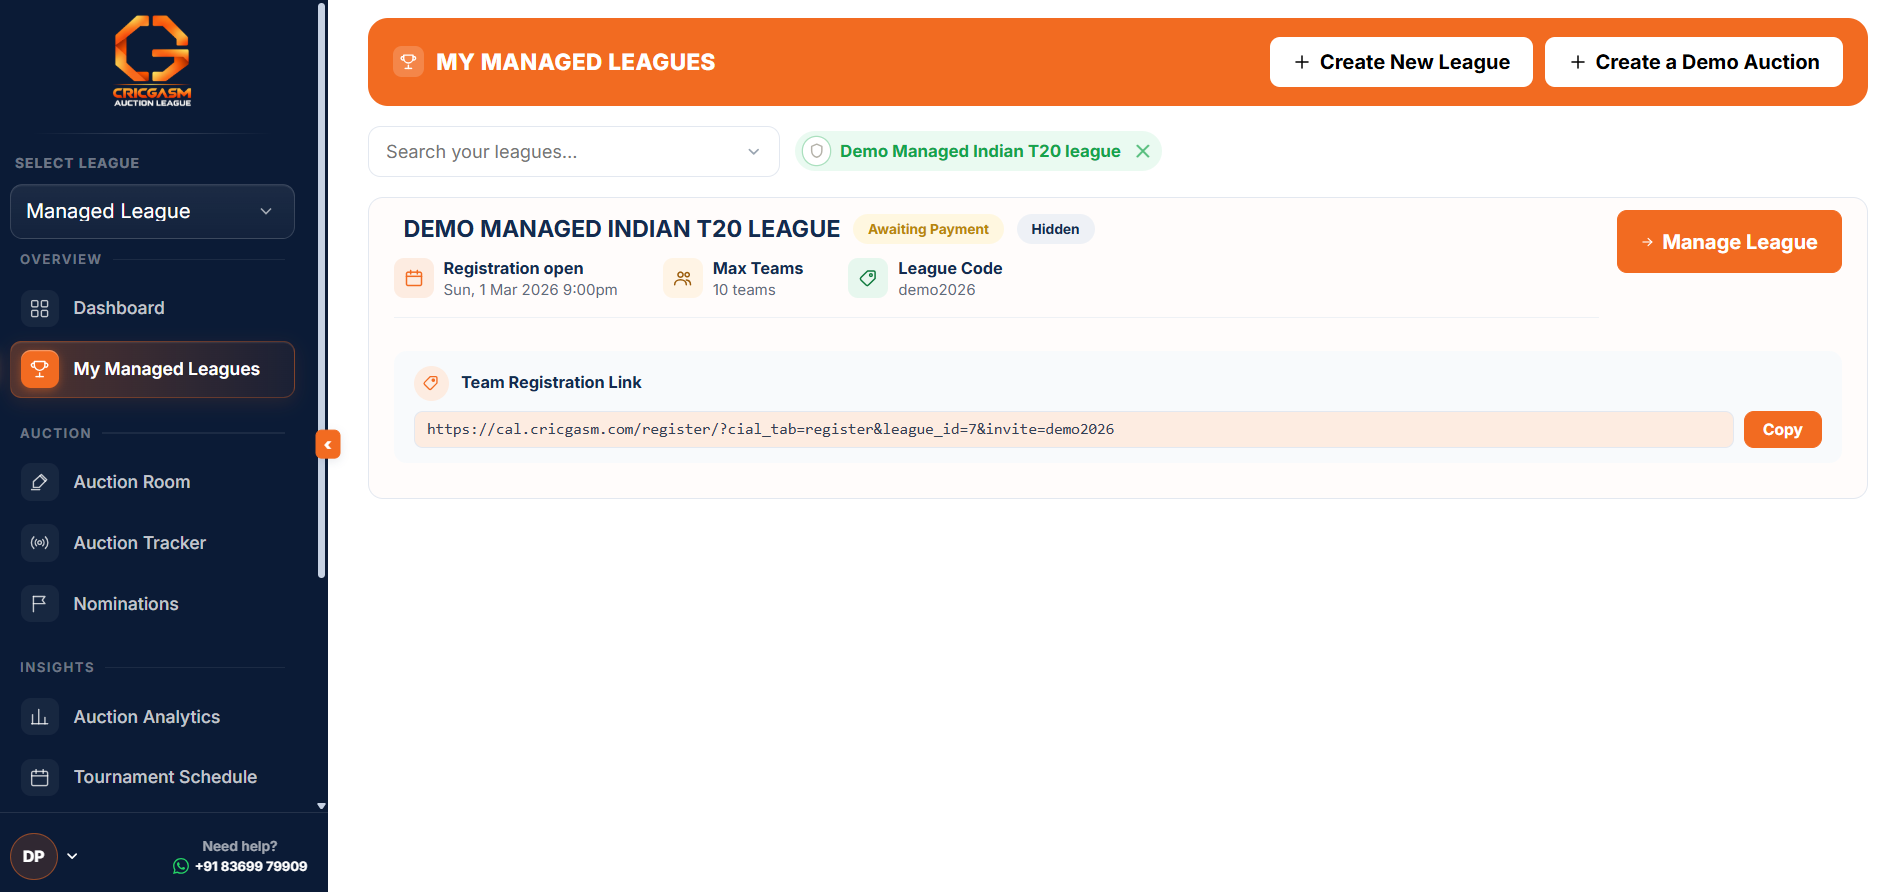Image resolution: width=1886 pixels, height=892 pixels.
Task: Click sidebar scroll-down arrow
Action: (321, 805)
